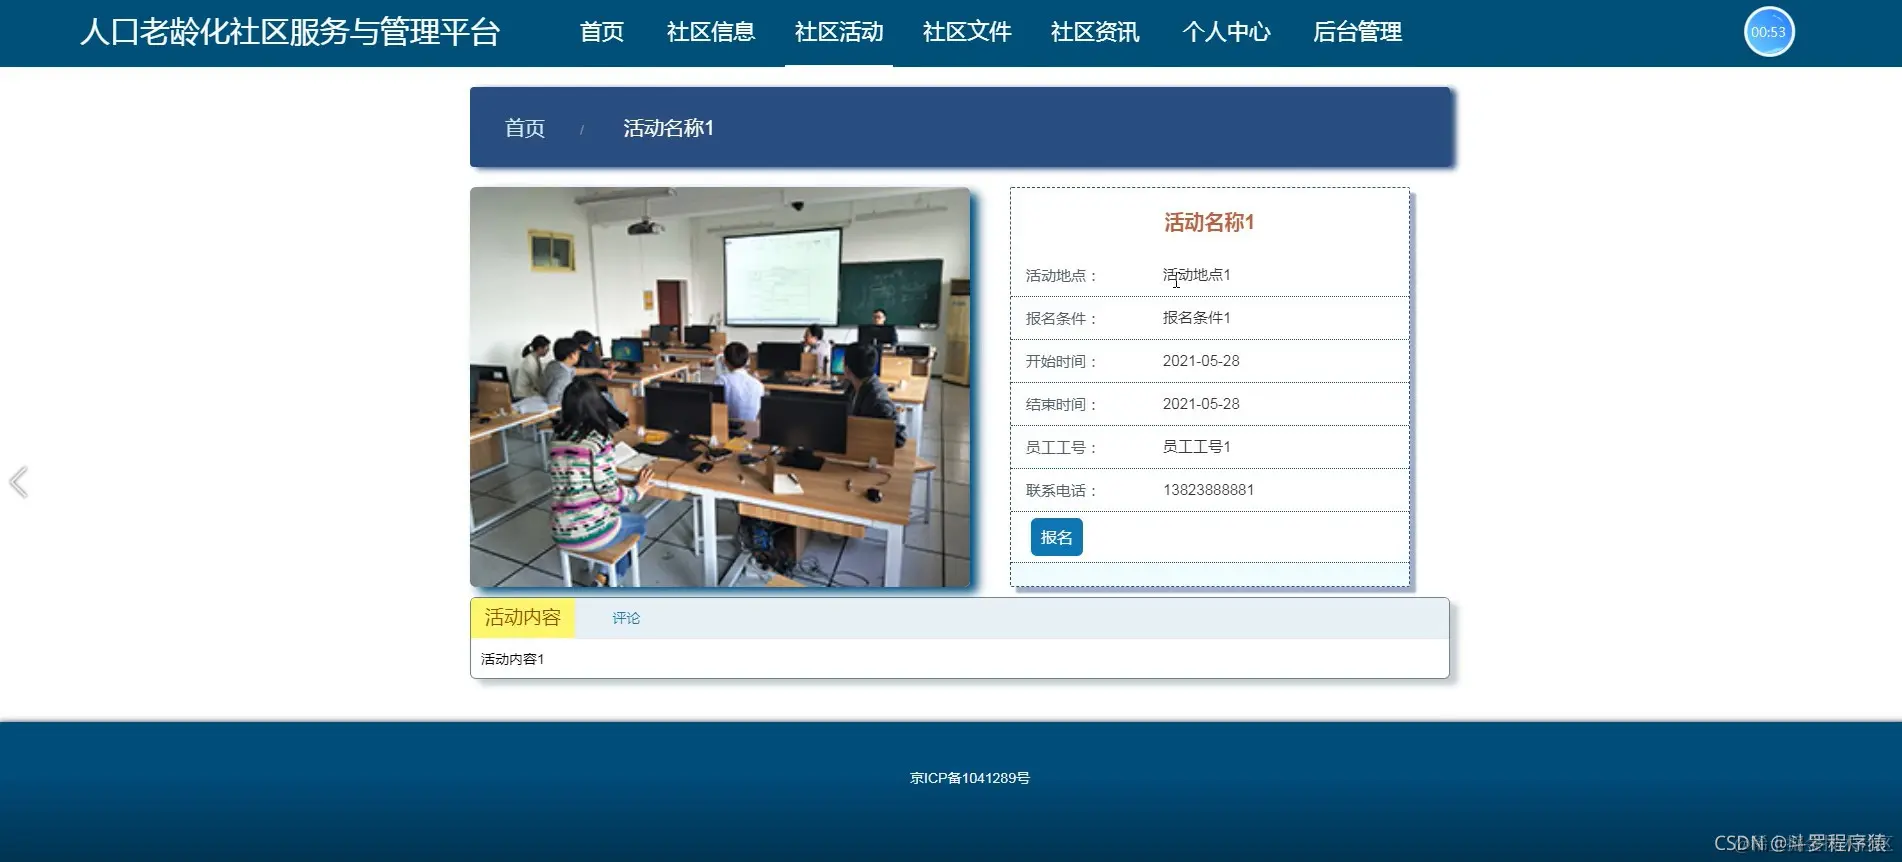Click the classroom activity photo
This screenshot has height=862, width=1902.
[x=720, y=387]
